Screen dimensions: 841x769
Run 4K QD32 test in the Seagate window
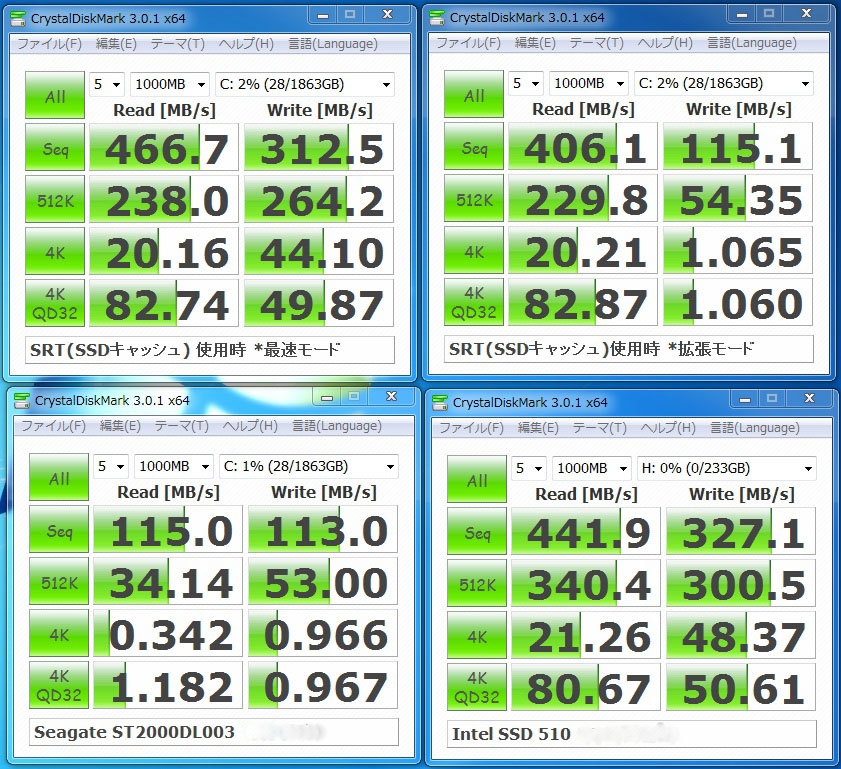pyautogui.click(x=58, y=685)
